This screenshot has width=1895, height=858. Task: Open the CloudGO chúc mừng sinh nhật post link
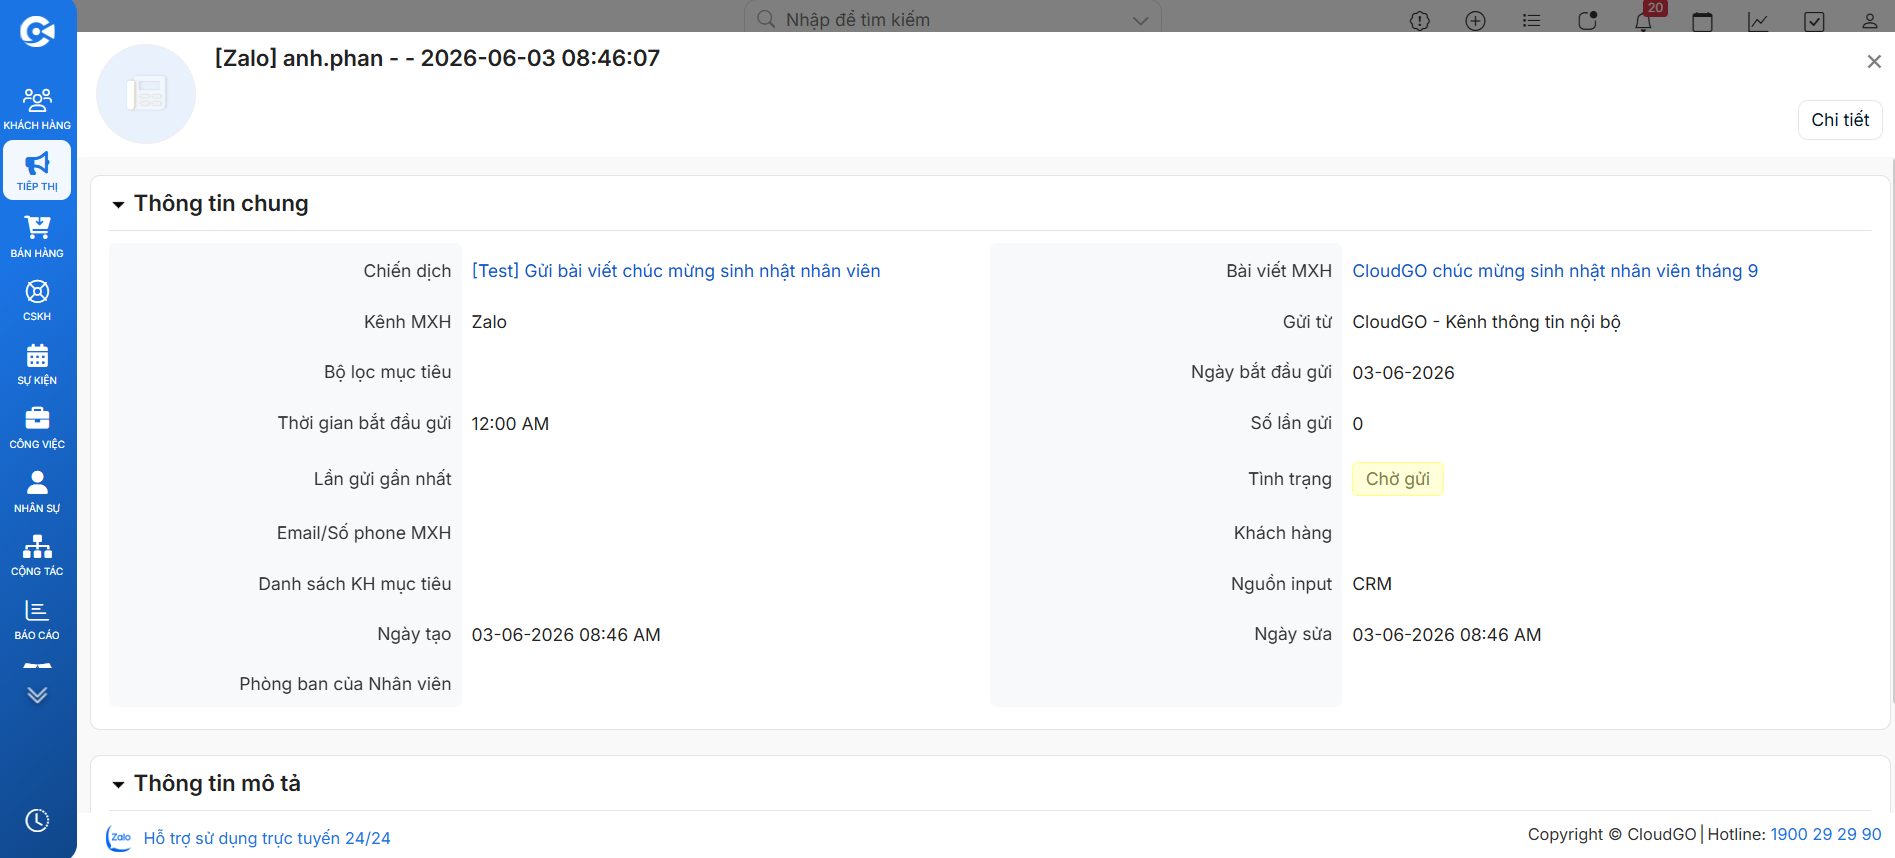pyautogui.click(x=1555, y=271)
